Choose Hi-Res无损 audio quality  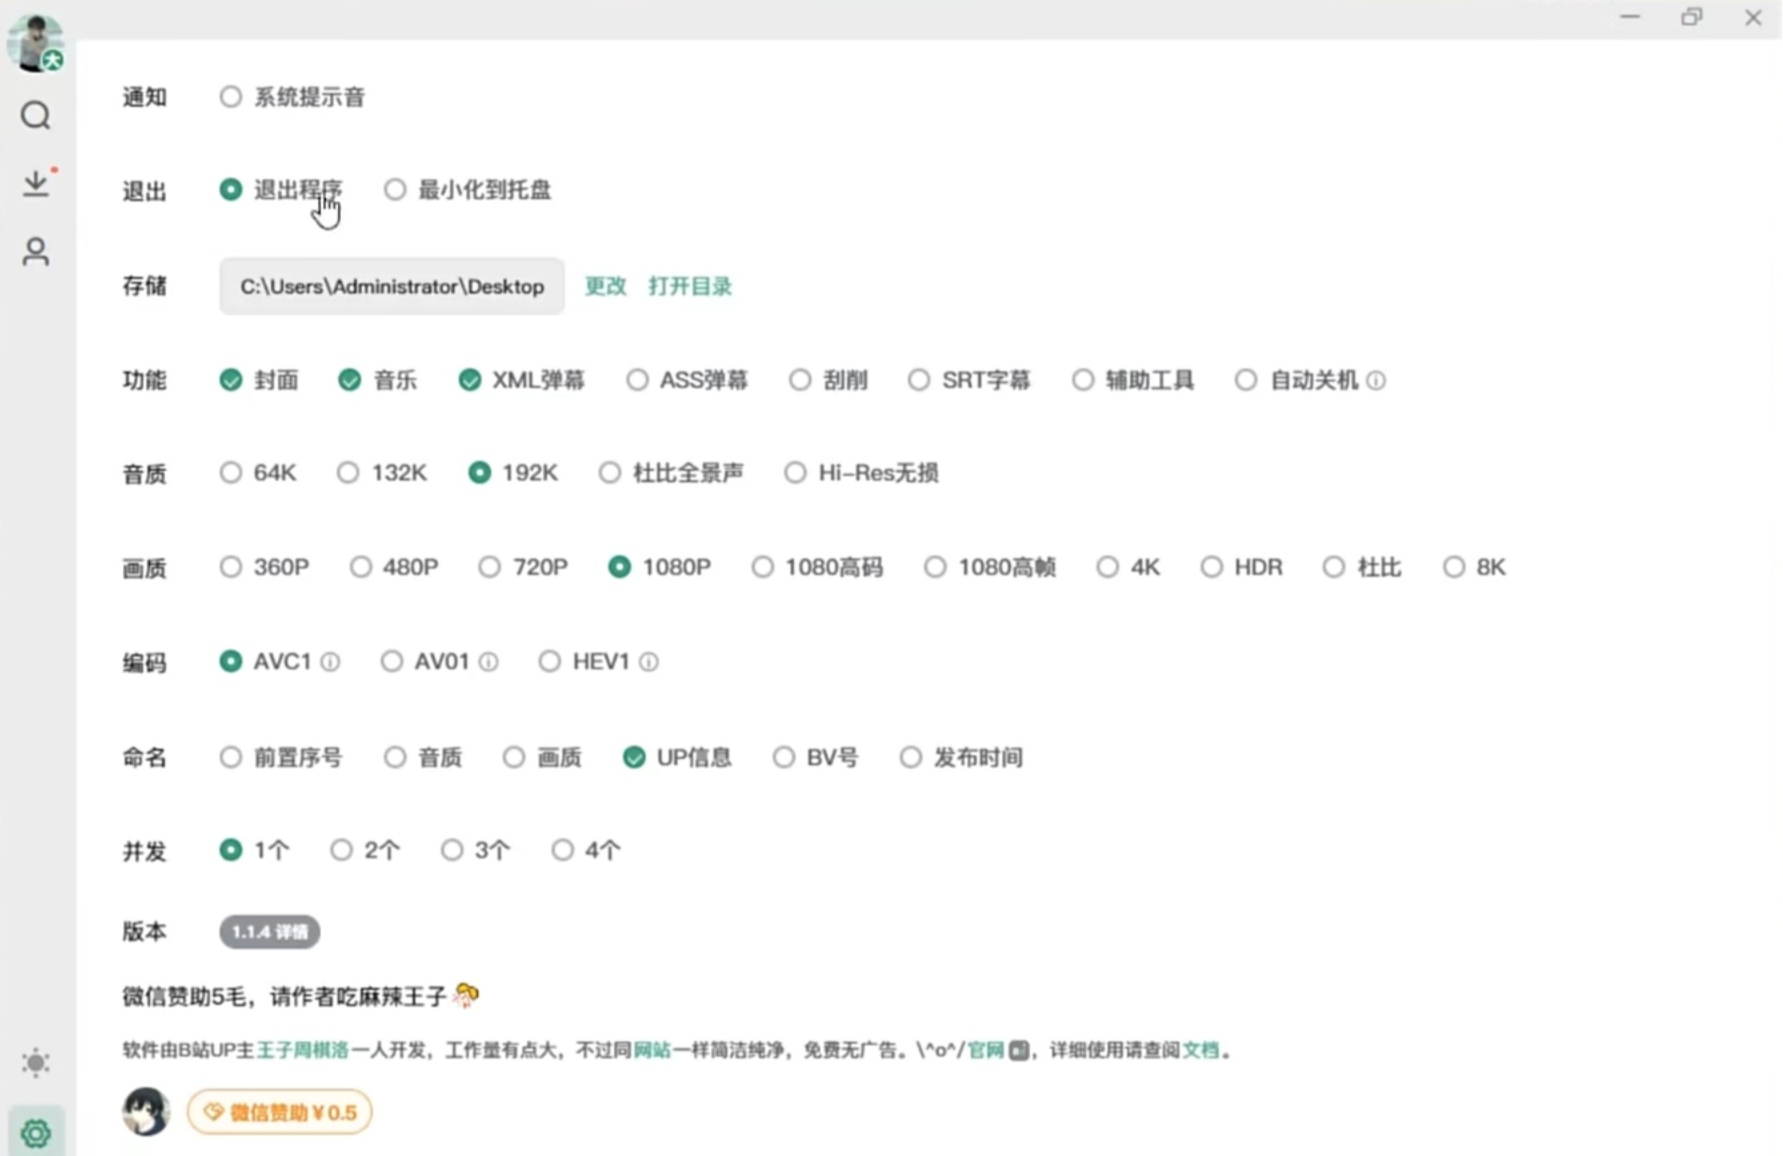(795, 473)
